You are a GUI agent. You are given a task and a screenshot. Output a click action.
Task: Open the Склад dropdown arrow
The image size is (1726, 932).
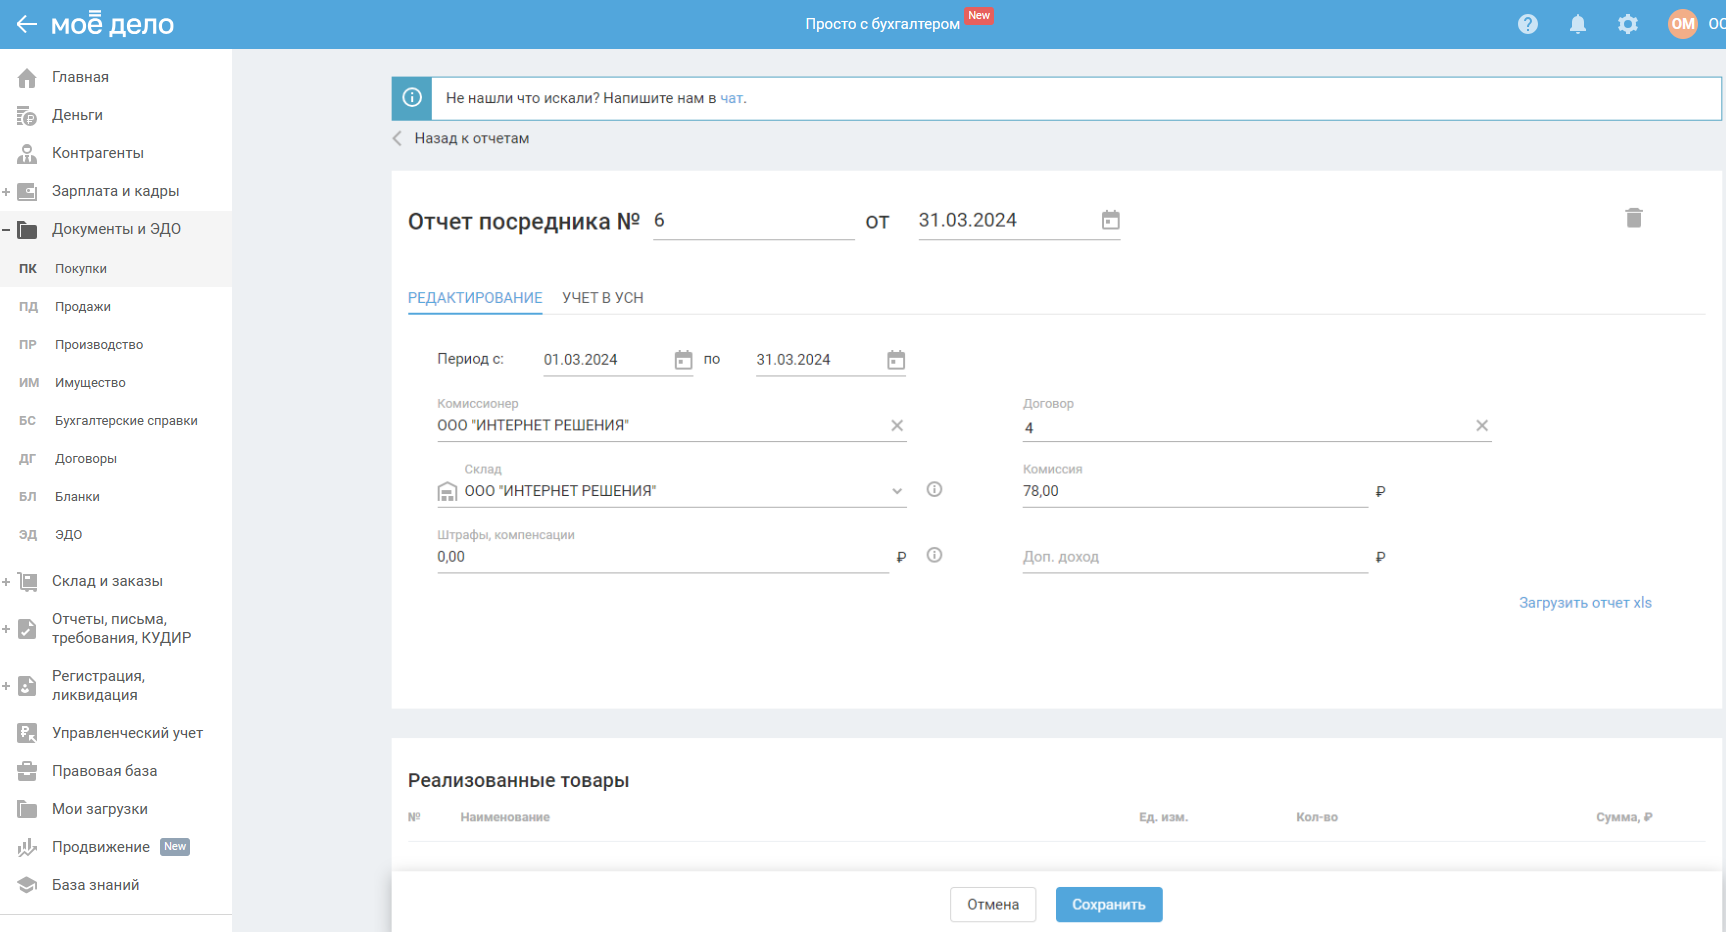pyautogui.click(x=897, y=491)
